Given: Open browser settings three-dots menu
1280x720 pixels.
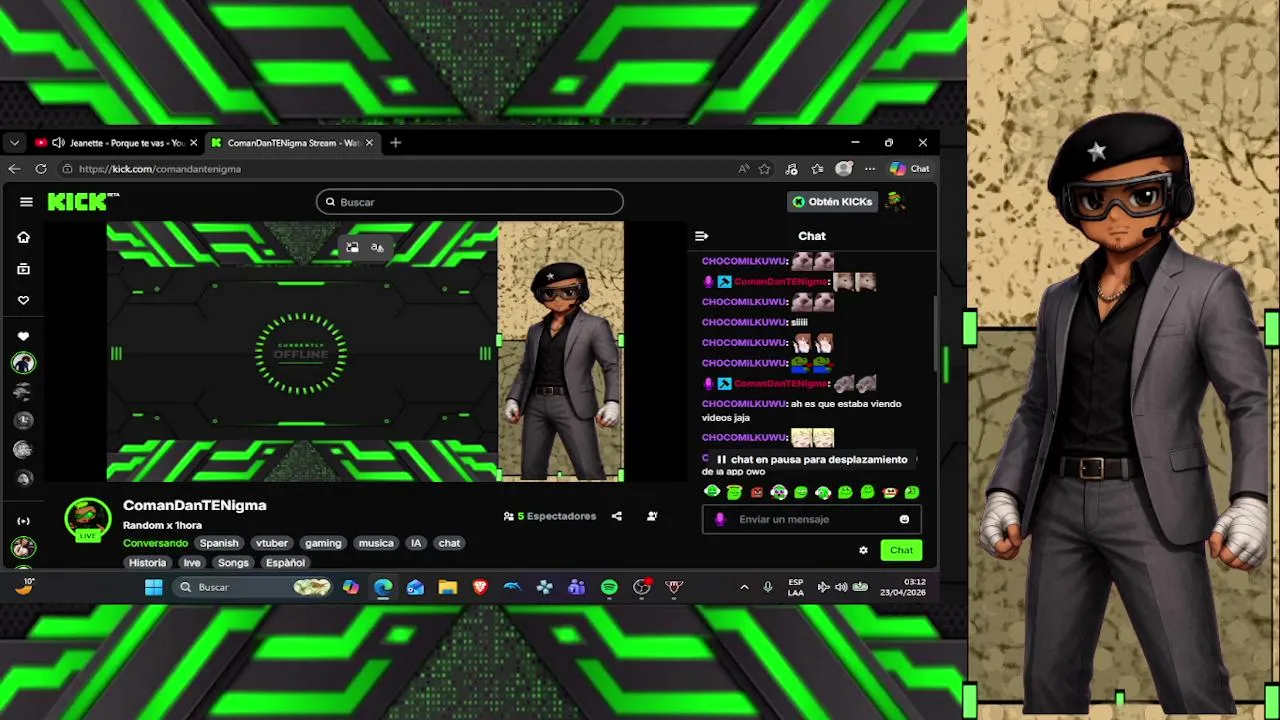Looking at the screenshot, I should 870,169.
